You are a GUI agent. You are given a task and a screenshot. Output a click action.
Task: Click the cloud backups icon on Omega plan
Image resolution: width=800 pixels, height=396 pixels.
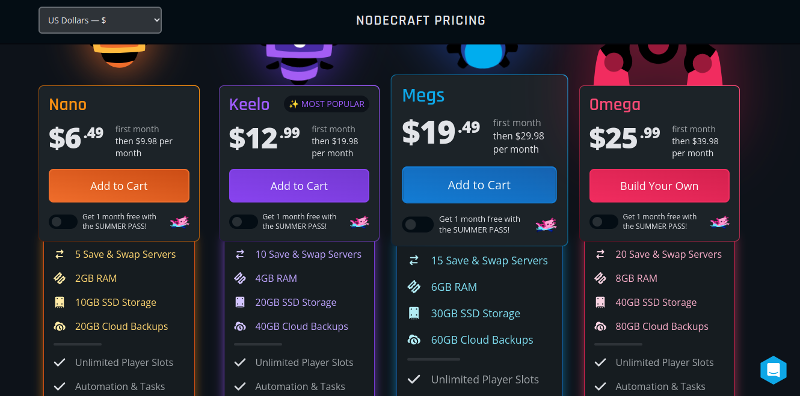click(x=600, y=326)
